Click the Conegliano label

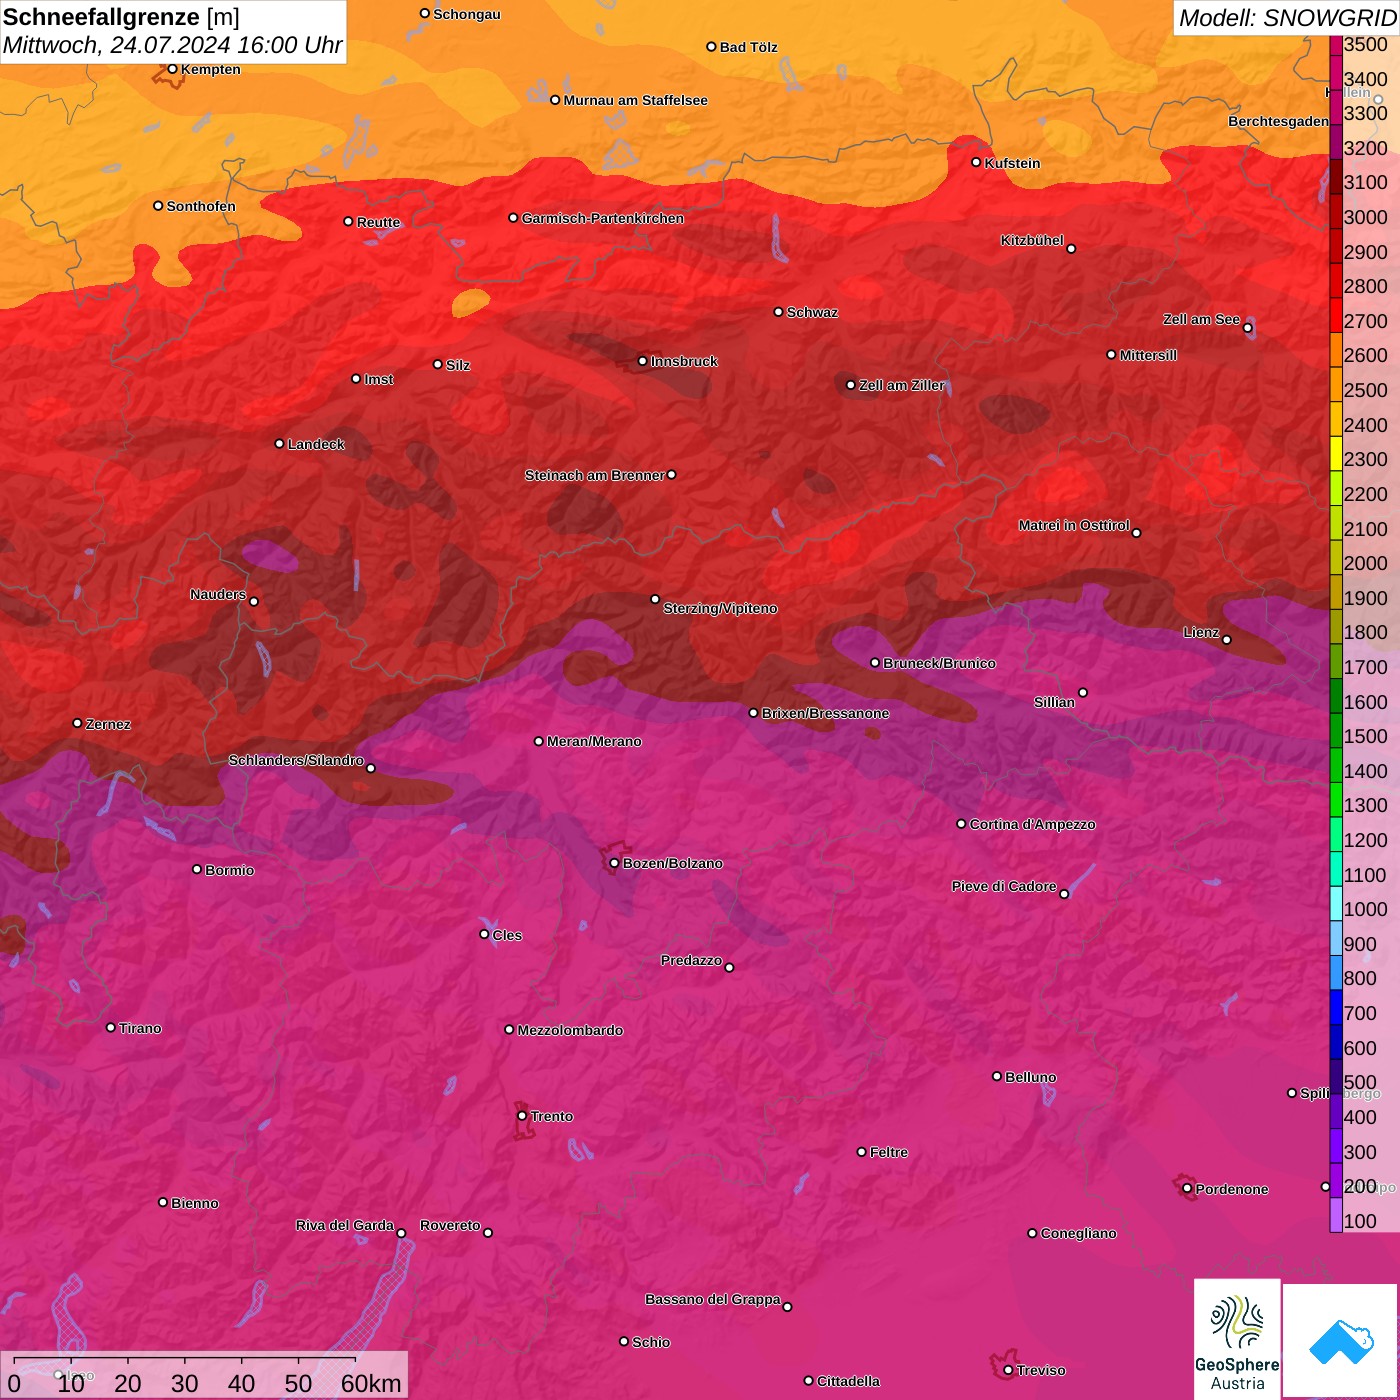(1078, 1233)
